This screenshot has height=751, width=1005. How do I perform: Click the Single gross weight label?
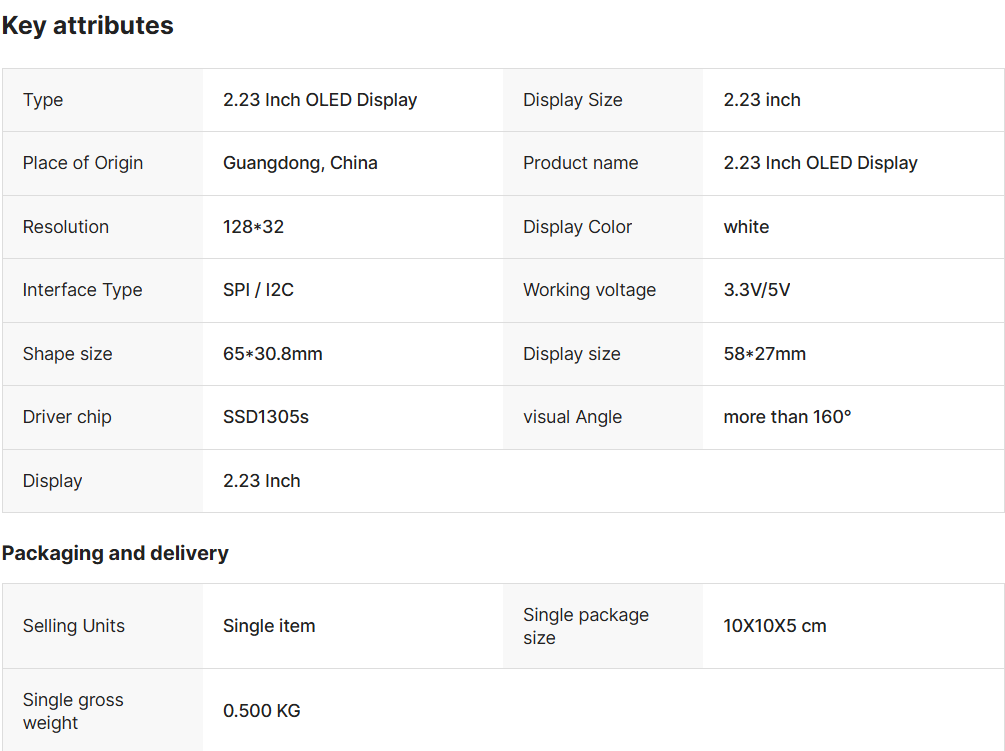[73, 711]
